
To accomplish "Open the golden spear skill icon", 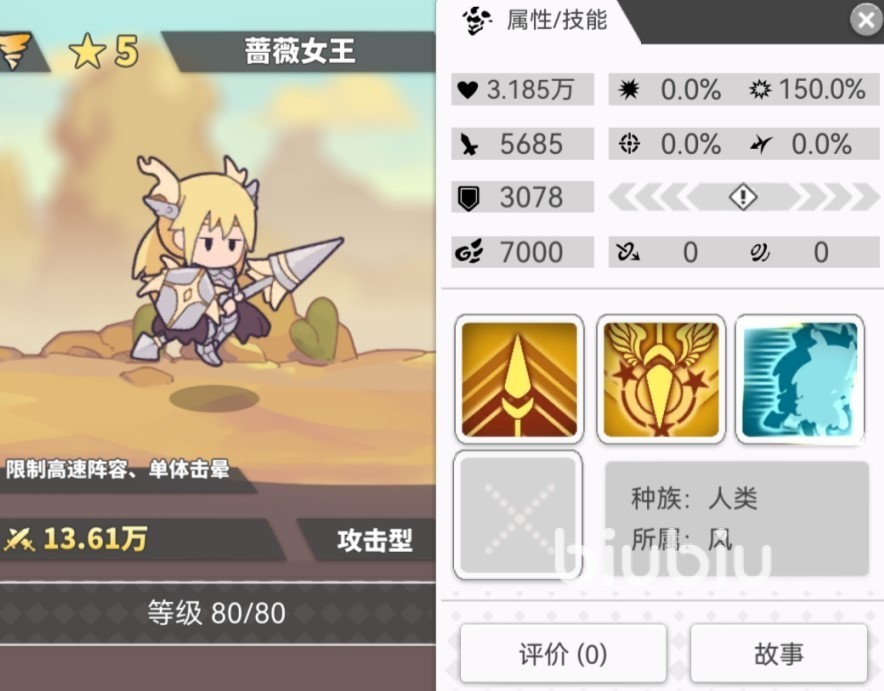I will (519, 379).
